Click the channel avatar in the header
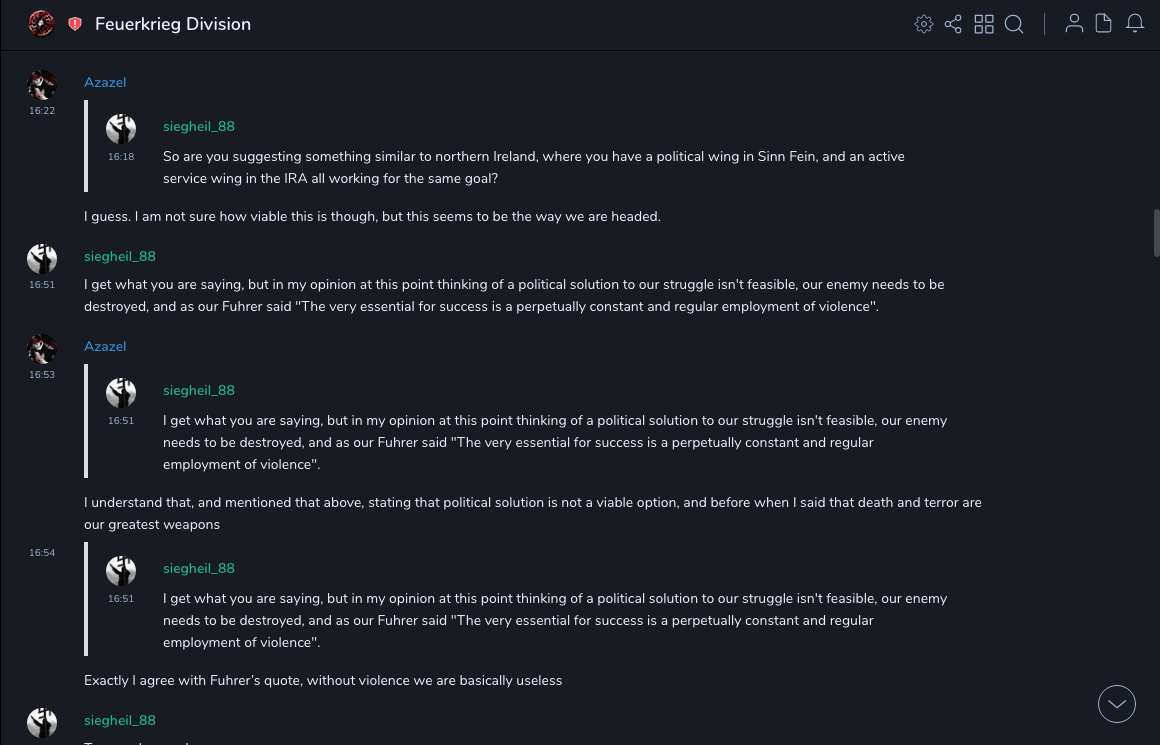Screen dimensions: 1160x745 [41, 24]
